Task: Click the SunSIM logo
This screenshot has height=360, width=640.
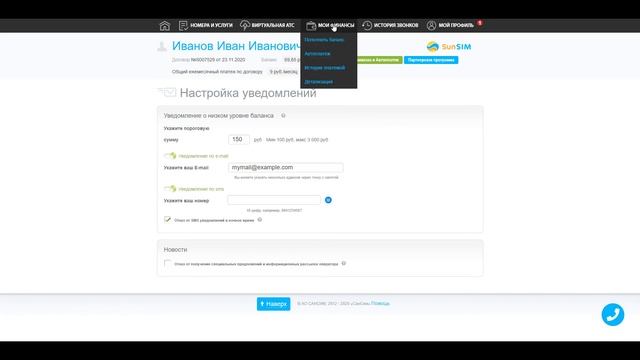Action: pos(449,47)
